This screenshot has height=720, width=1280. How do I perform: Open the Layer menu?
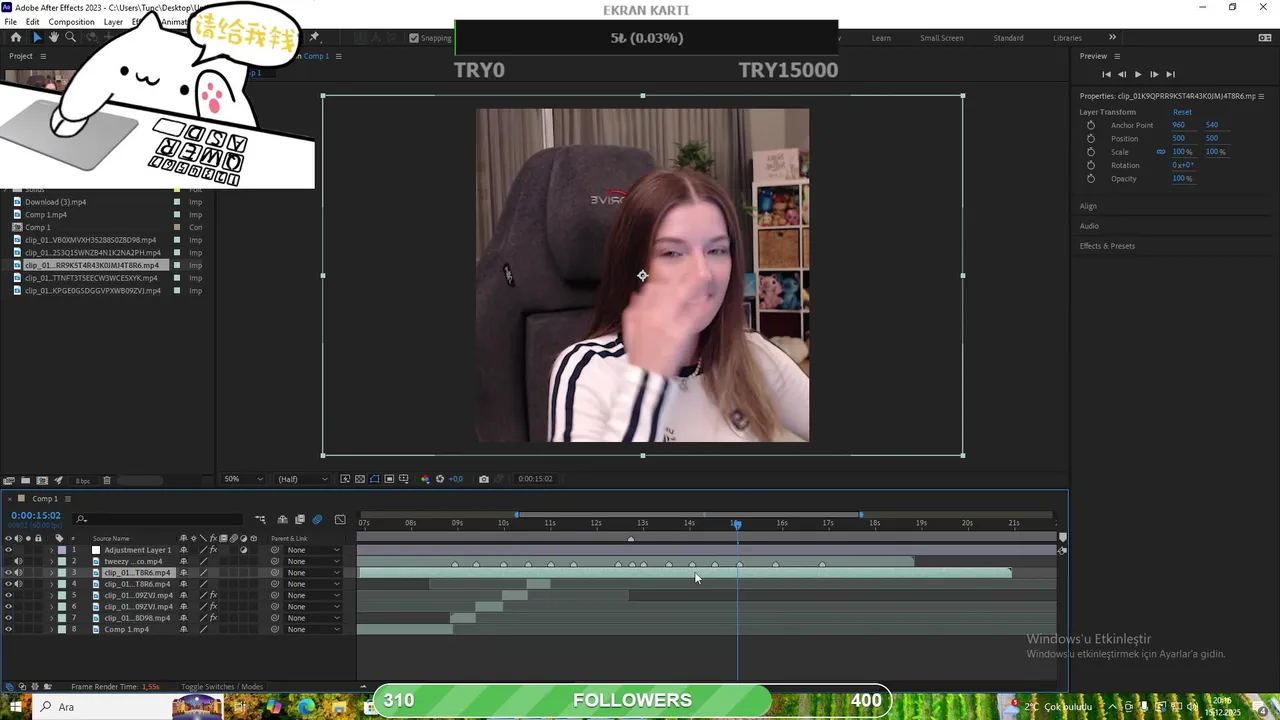click(113, 22)
